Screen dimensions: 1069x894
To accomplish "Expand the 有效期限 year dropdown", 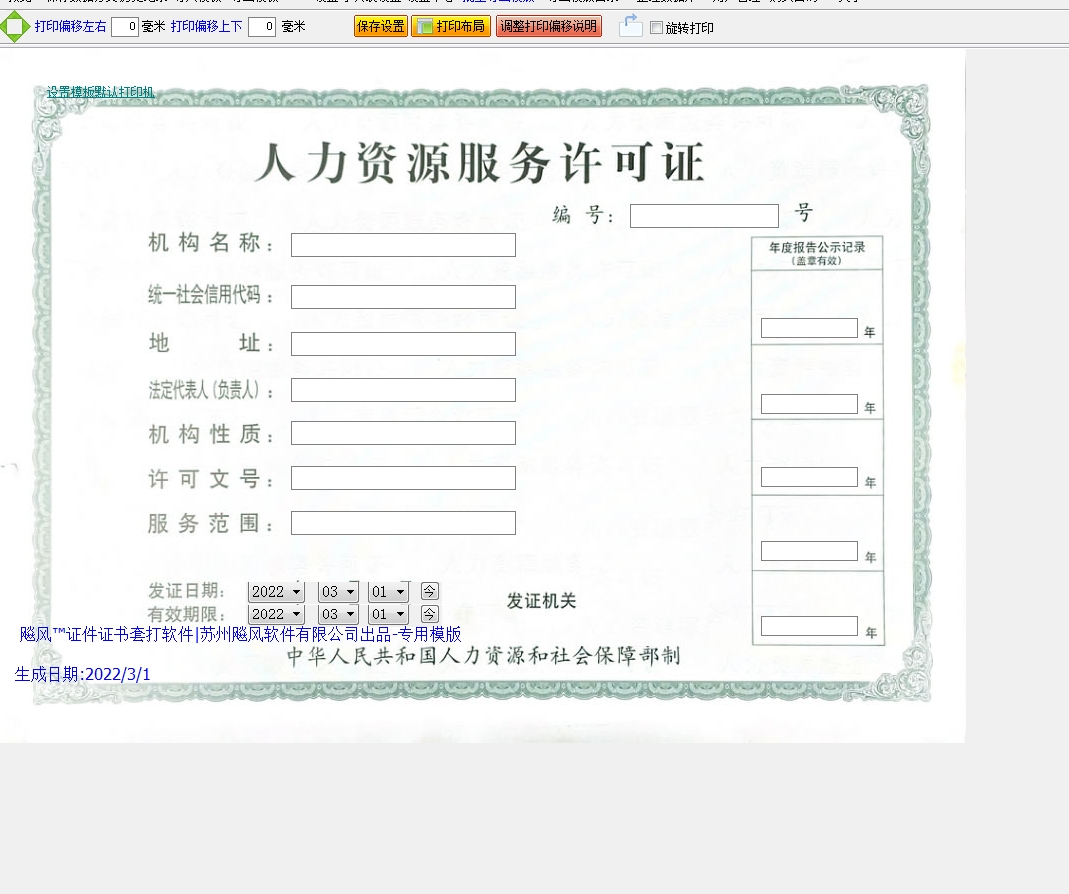I will (x=276, y=614).
